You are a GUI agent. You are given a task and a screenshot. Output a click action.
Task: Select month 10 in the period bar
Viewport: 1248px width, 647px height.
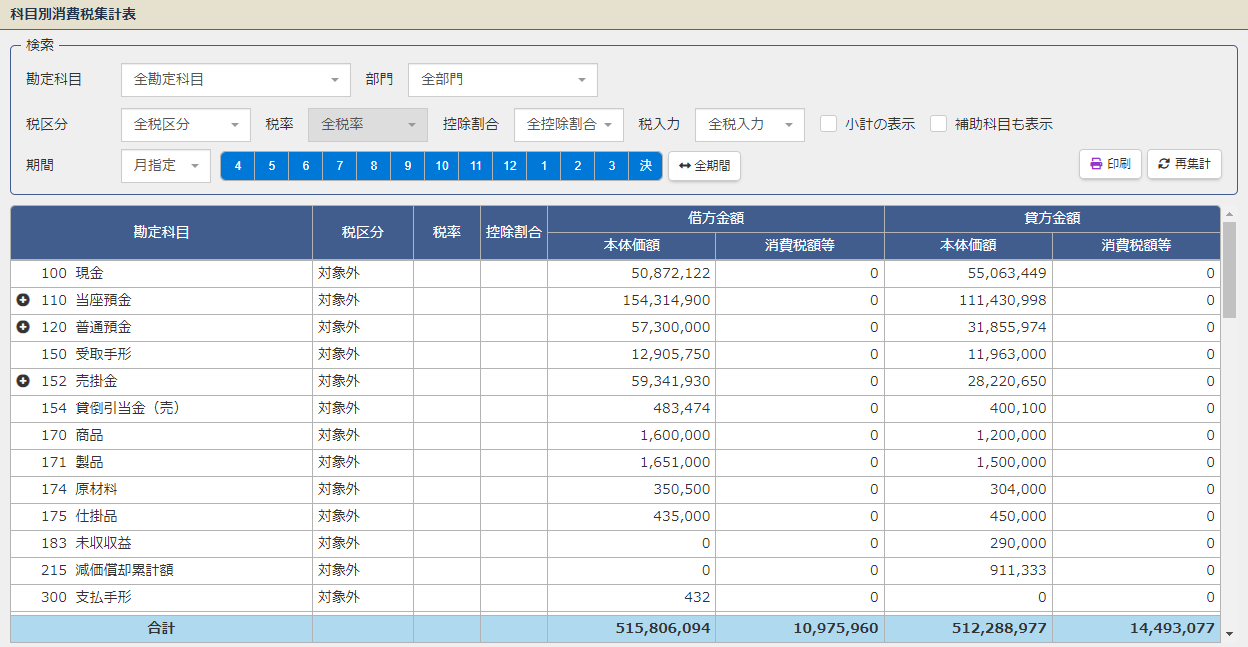(442, 166)
